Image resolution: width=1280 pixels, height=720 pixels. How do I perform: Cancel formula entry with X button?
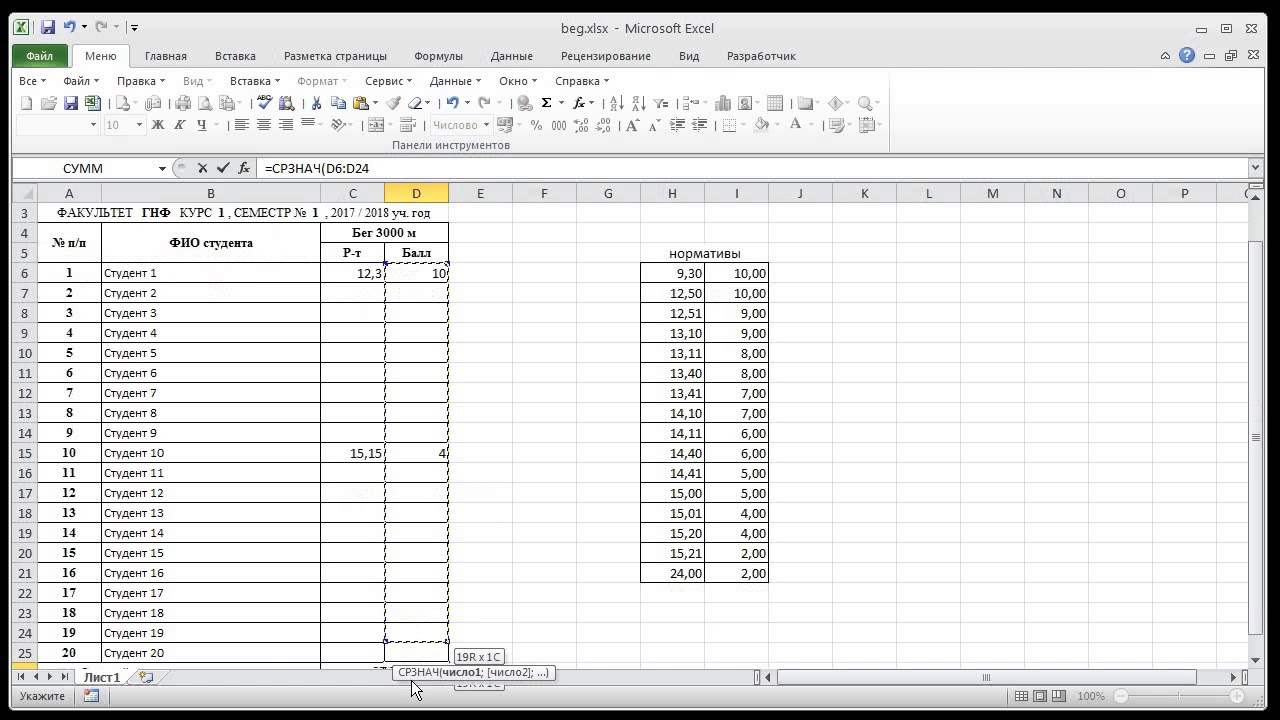(202, 168)
